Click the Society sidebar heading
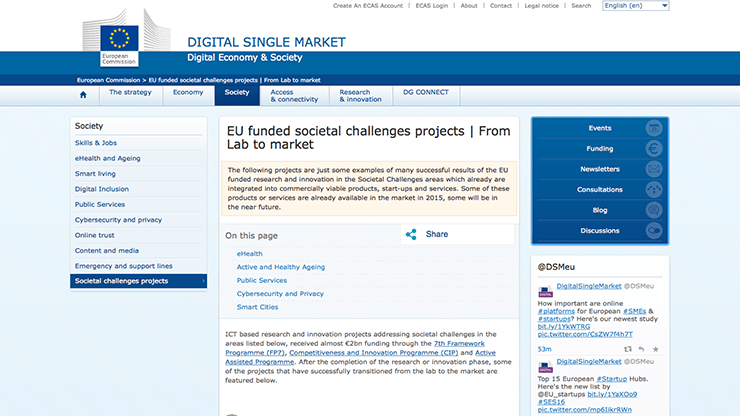 coord(89,126)
